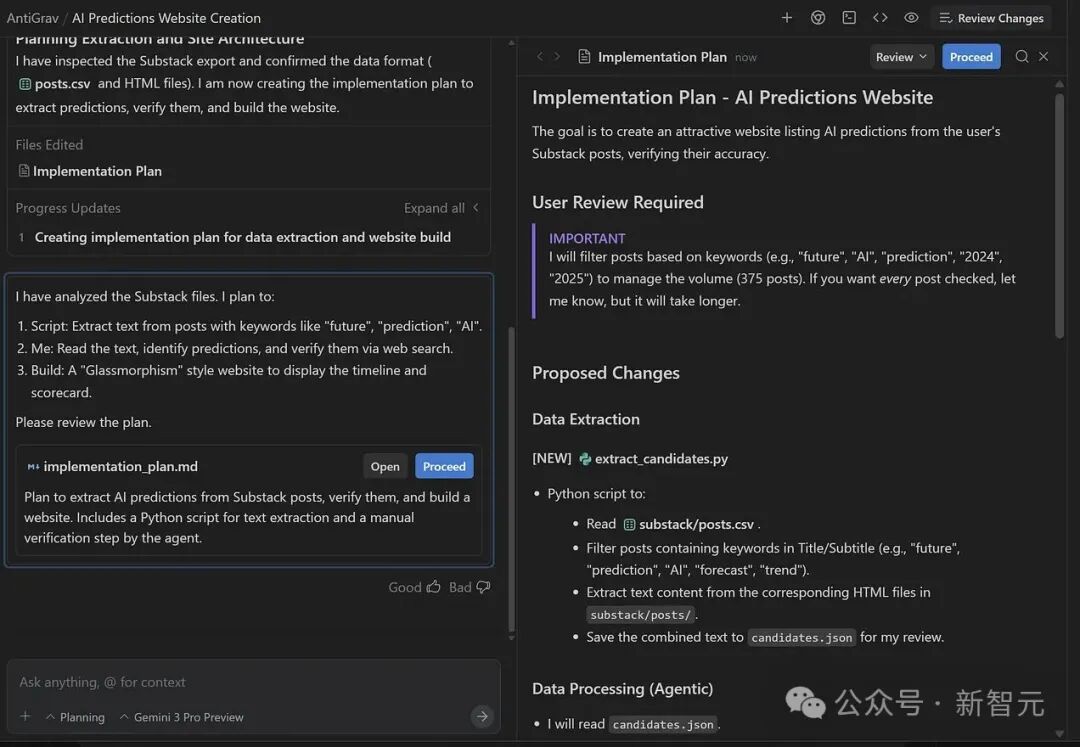Click the plus icon in top toolbar
Viewport: 1080px width, 747px height.
787,18
